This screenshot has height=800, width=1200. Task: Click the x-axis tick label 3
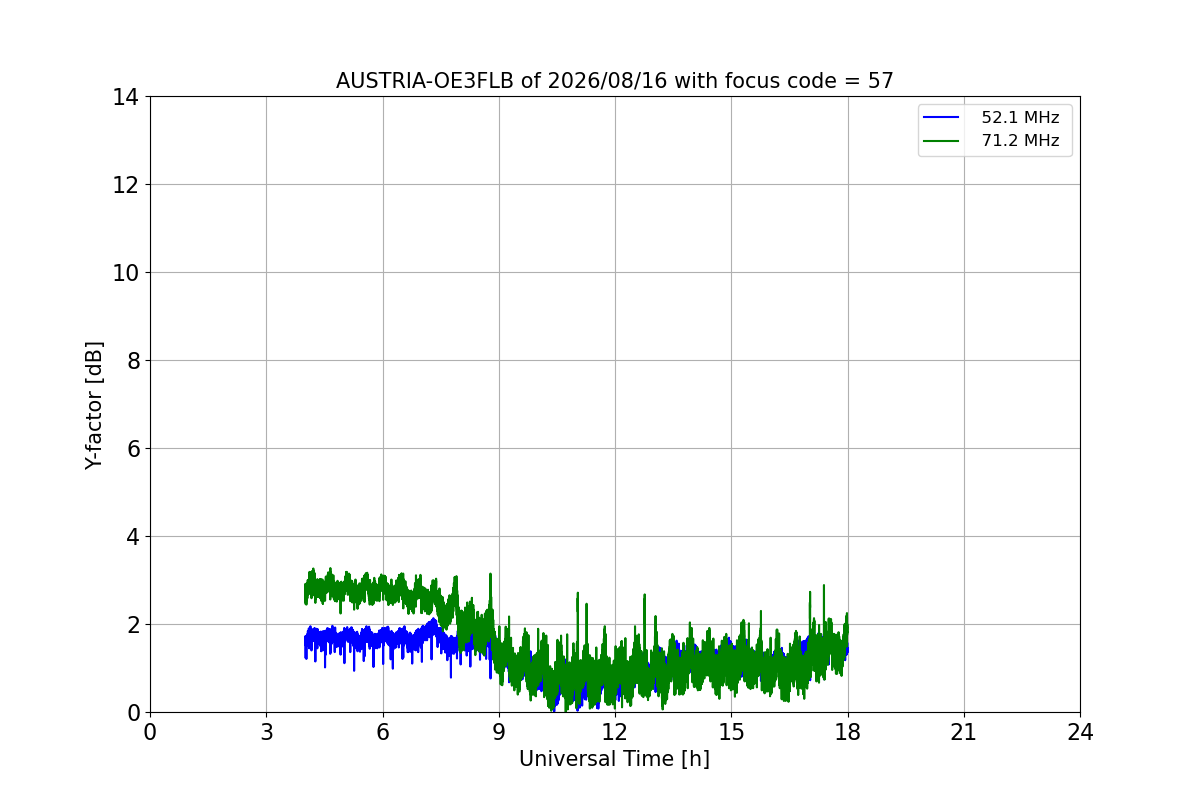point(266,732)
